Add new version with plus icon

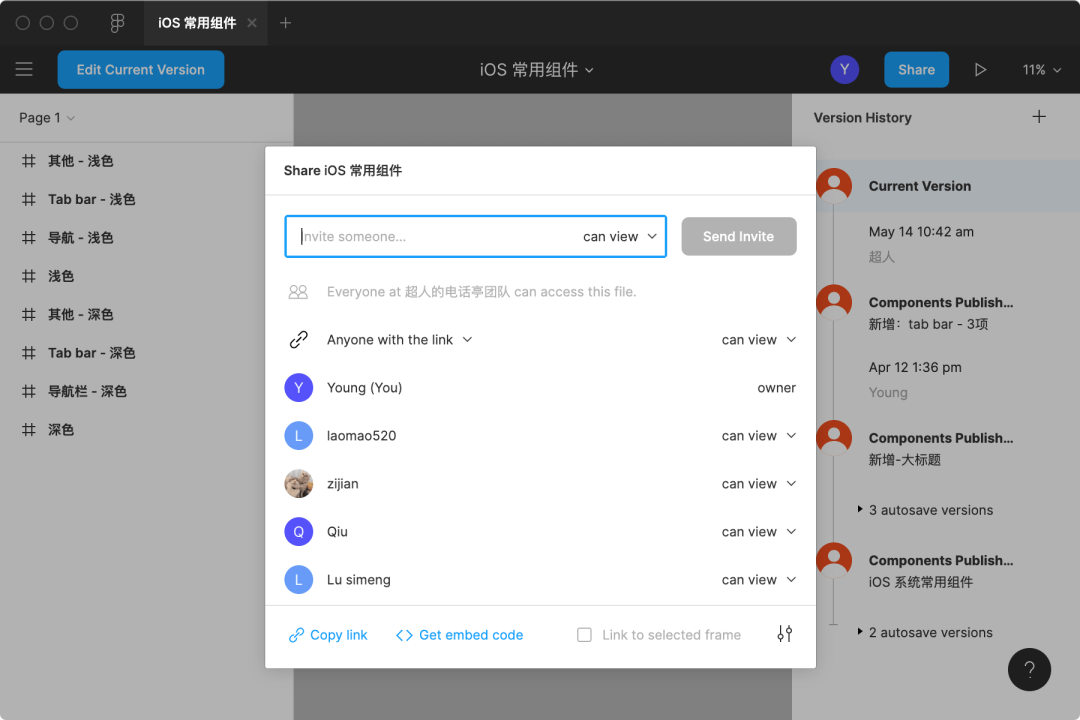(x=1039, y=116)
